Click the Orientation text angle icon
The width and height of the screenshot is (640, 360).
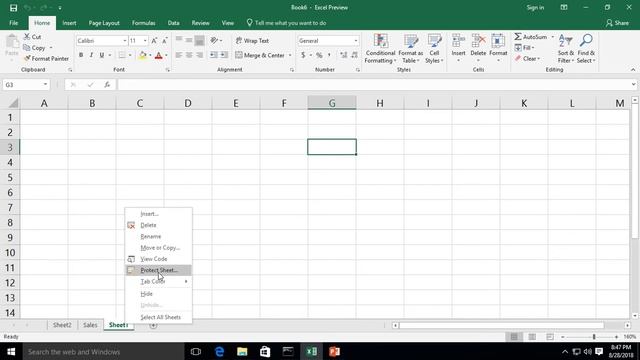214,41
